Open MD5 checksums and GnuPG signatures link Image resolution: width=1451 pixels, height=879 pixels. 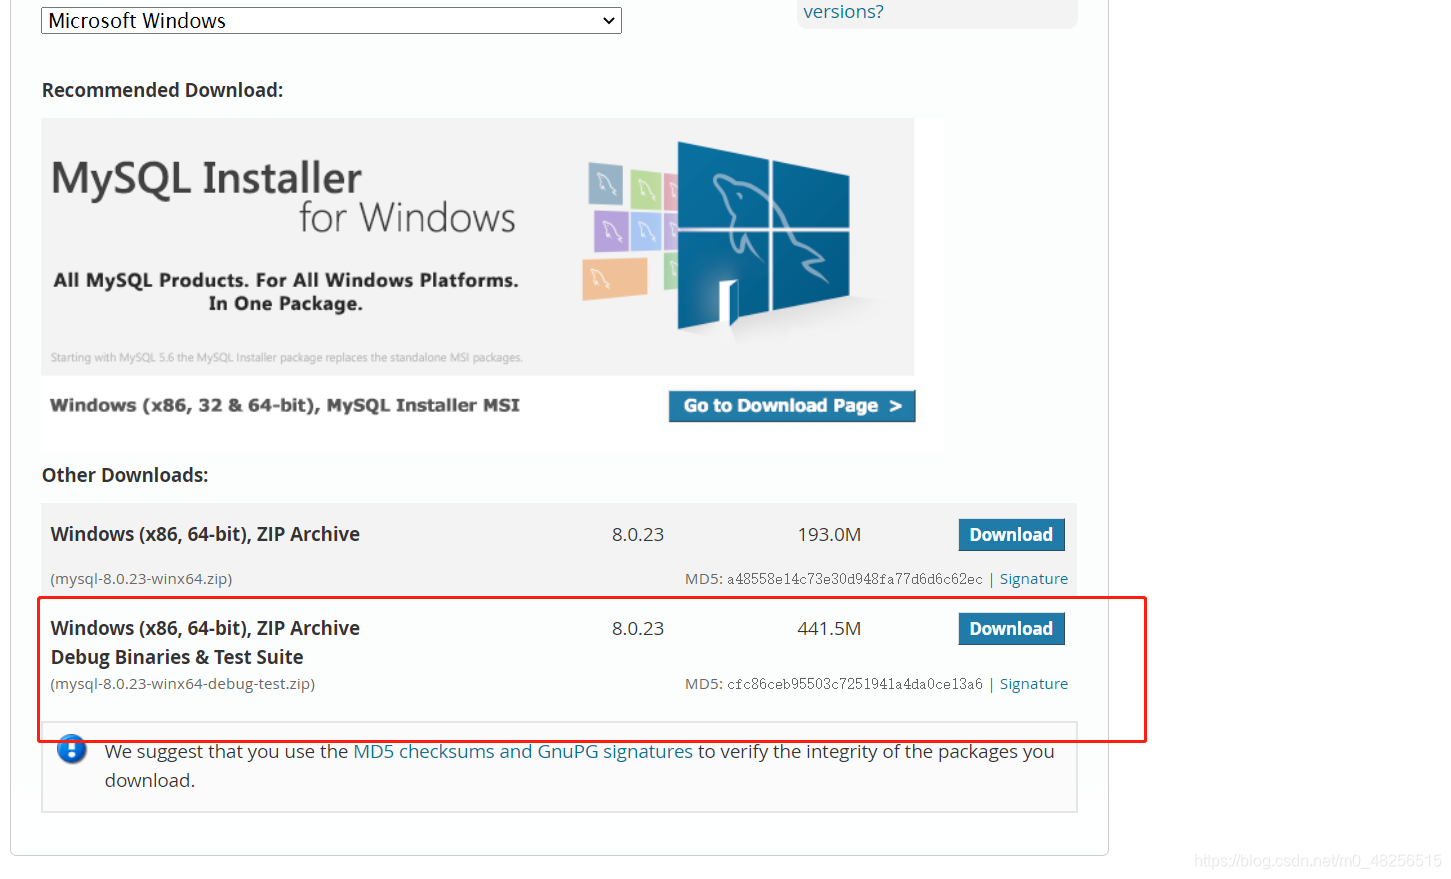523,752
